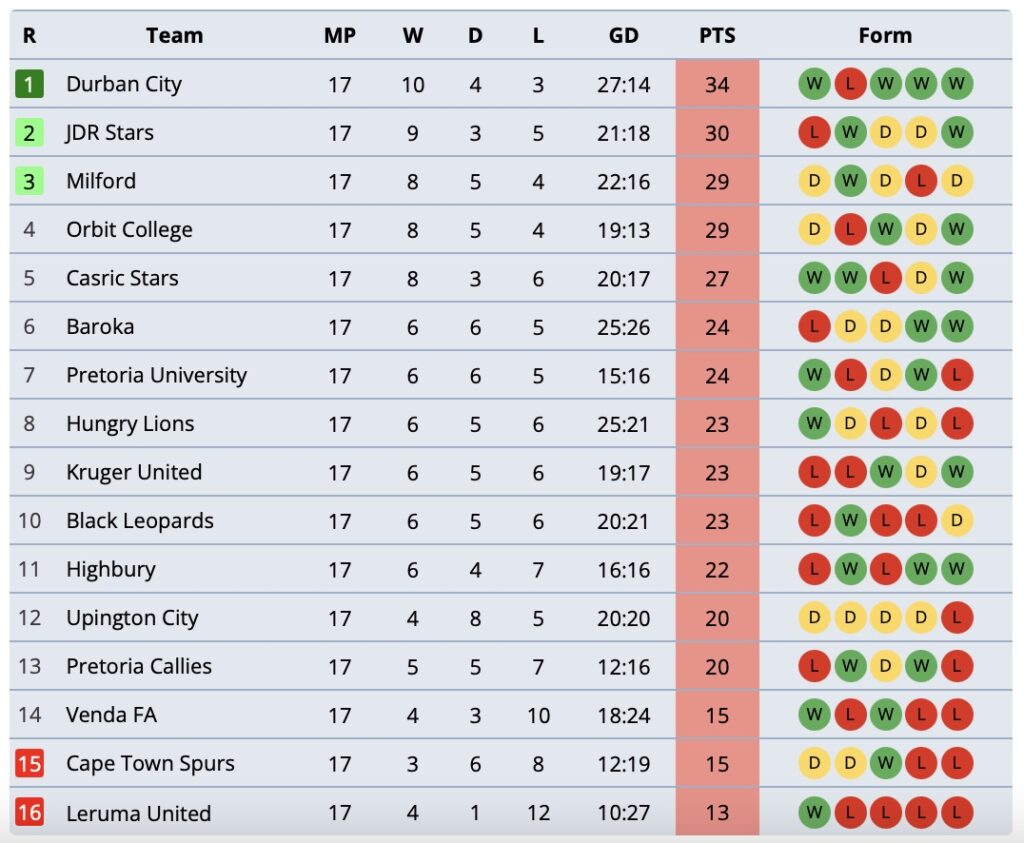The height and width of the screenshot is (843, 1024).
Task: Click Durban City's highlighted 34 points cell
Action: coord(717,84)
